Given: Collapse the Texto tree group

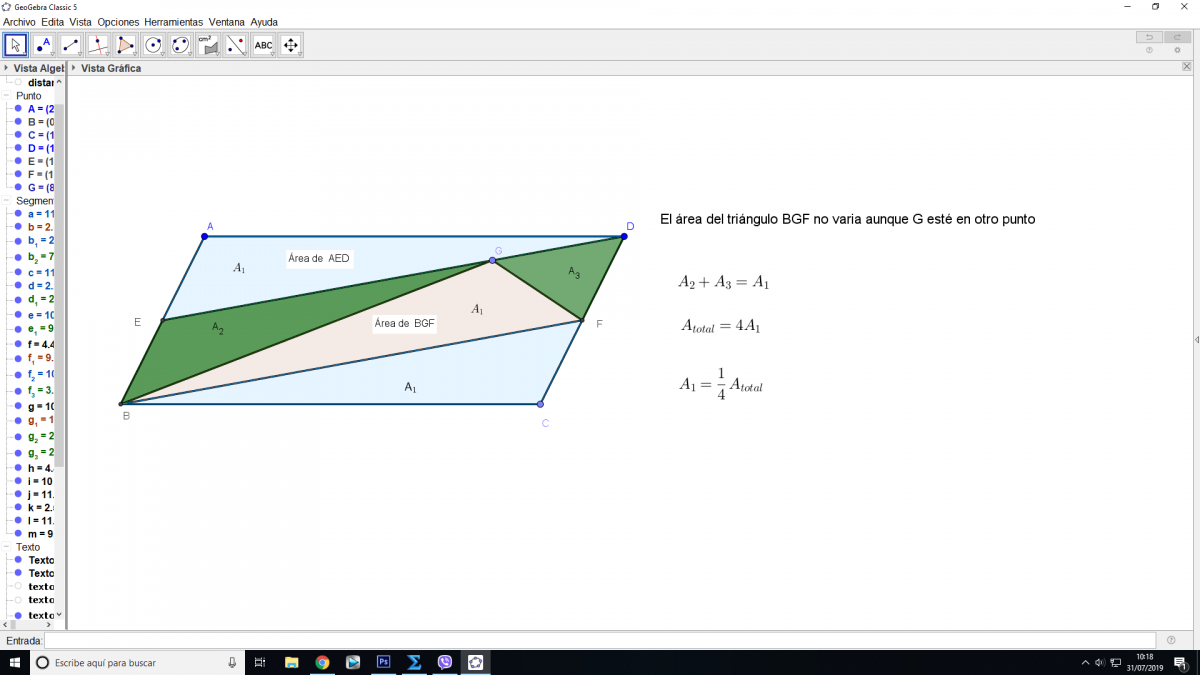Looking at the screenshot, I should (x=7, y=547).
